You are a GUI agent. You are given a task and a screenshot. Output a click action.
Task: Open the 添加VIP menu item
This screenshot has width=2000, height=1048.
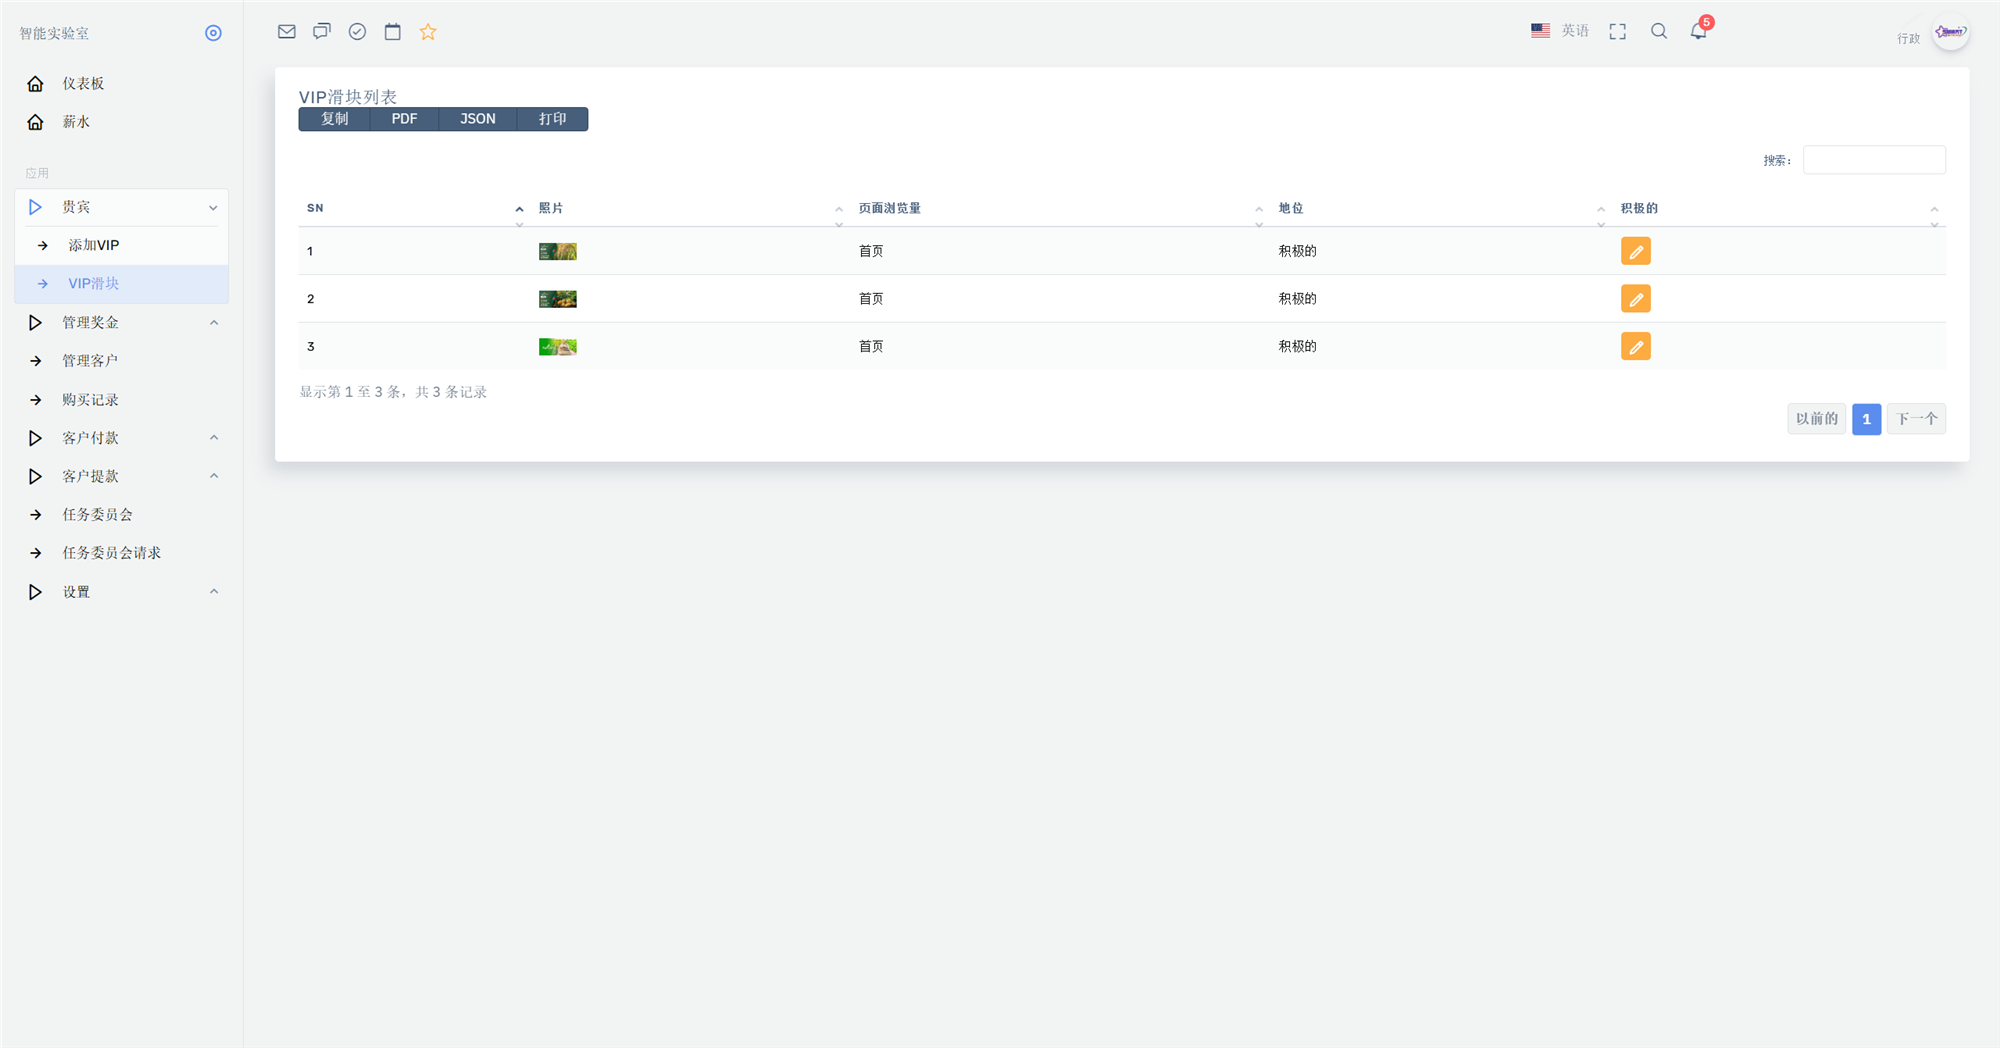click(122, 245)
